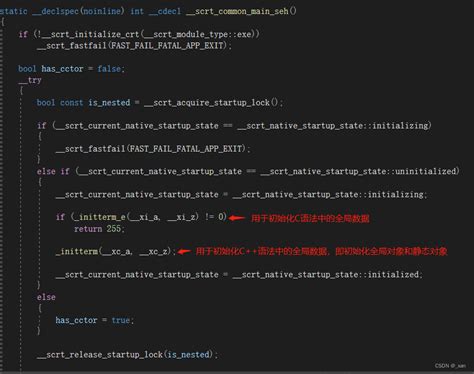
Task: Click the int return type keyword
Action: pos(137,11)
